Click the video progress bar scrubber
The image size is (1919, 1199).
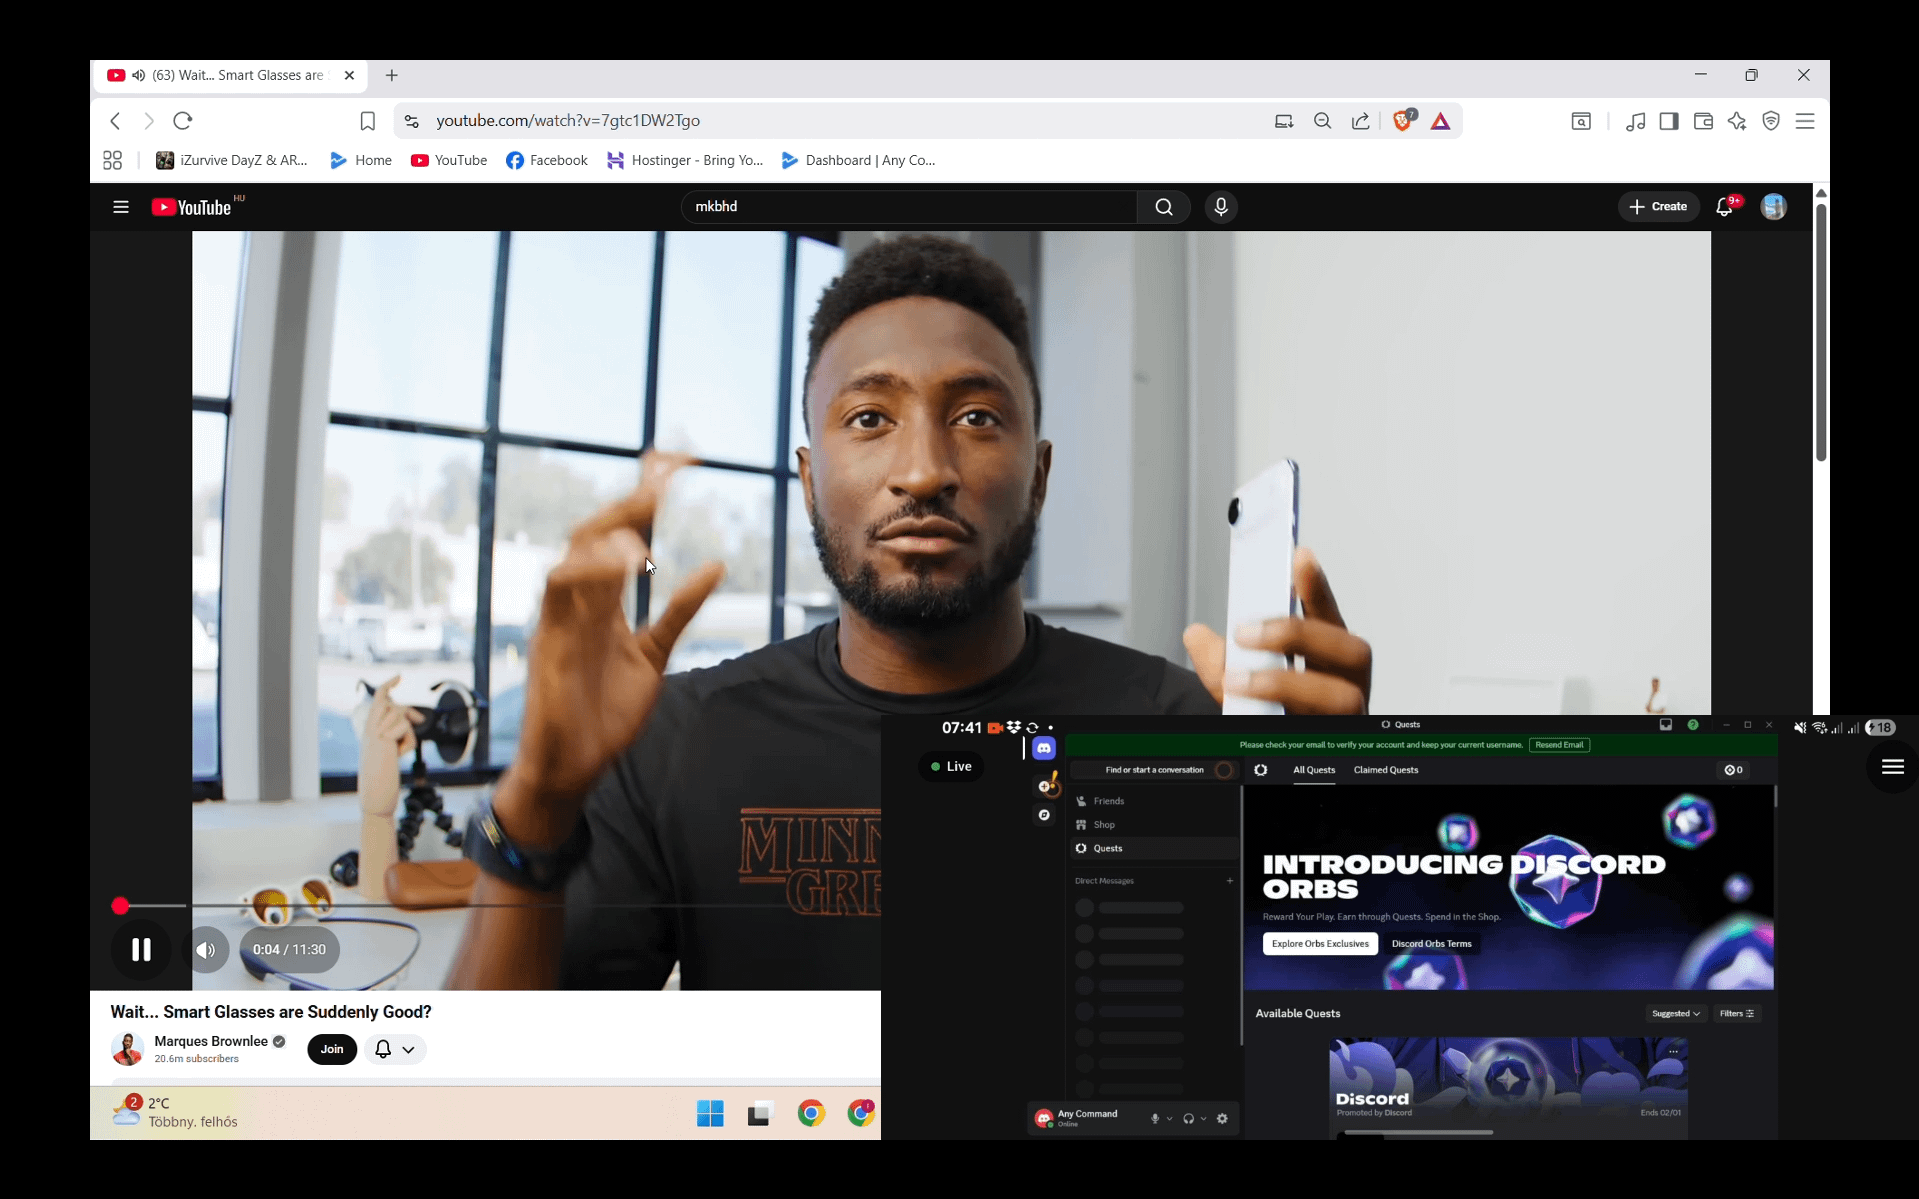(x=120, y=906)
